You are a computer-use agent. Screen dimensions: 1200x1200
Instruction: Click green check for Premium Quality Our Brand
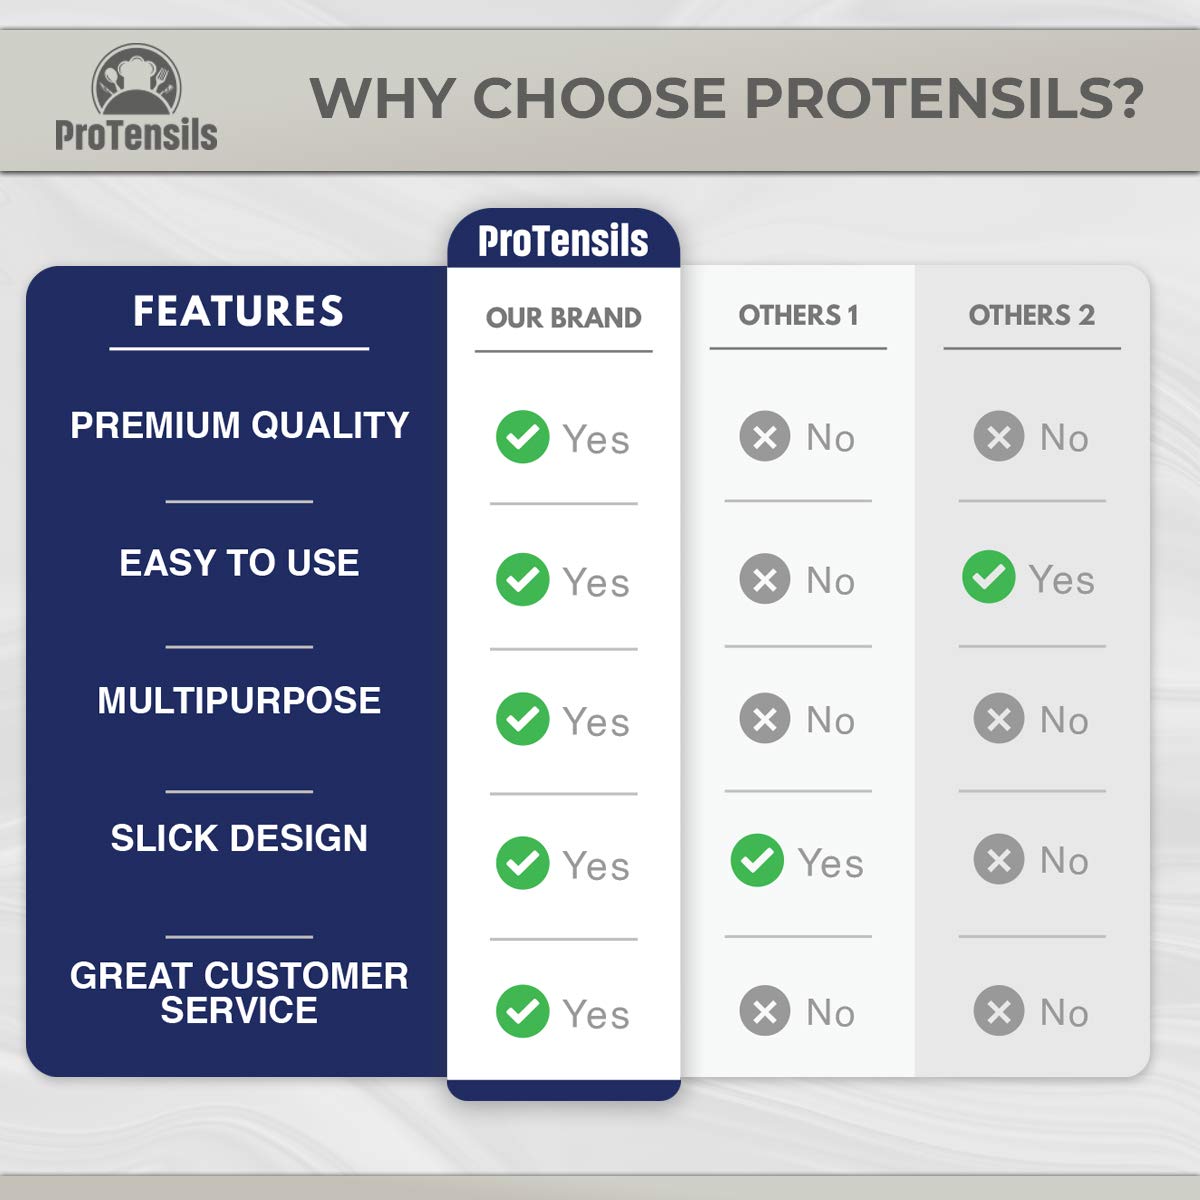522,437
